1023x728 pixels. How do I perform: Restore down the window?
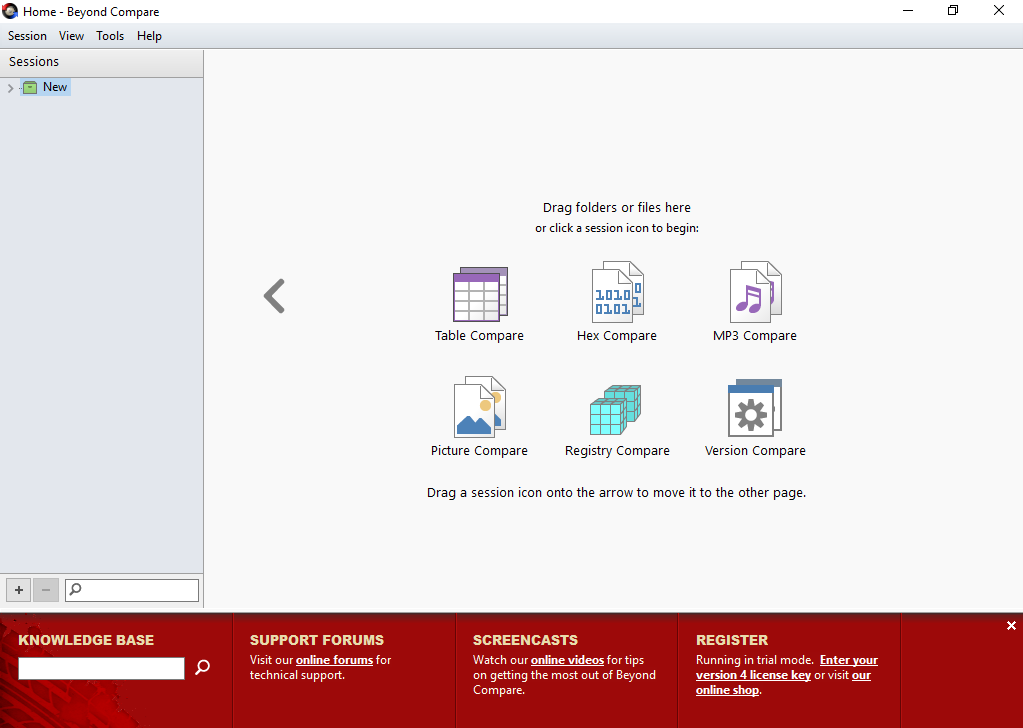(x=953, y=10)
